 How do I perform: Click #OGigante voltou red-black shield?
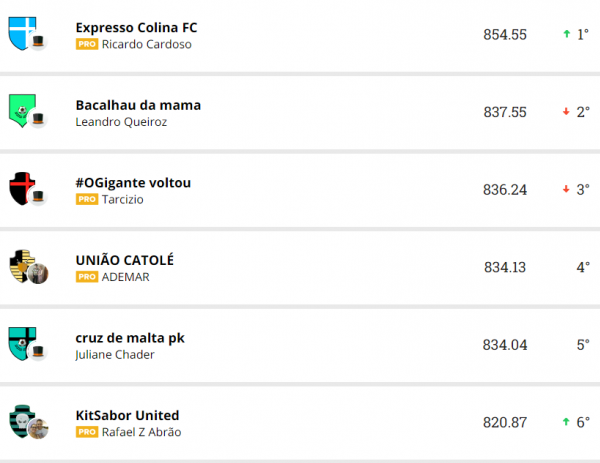(x=21, y=187)
